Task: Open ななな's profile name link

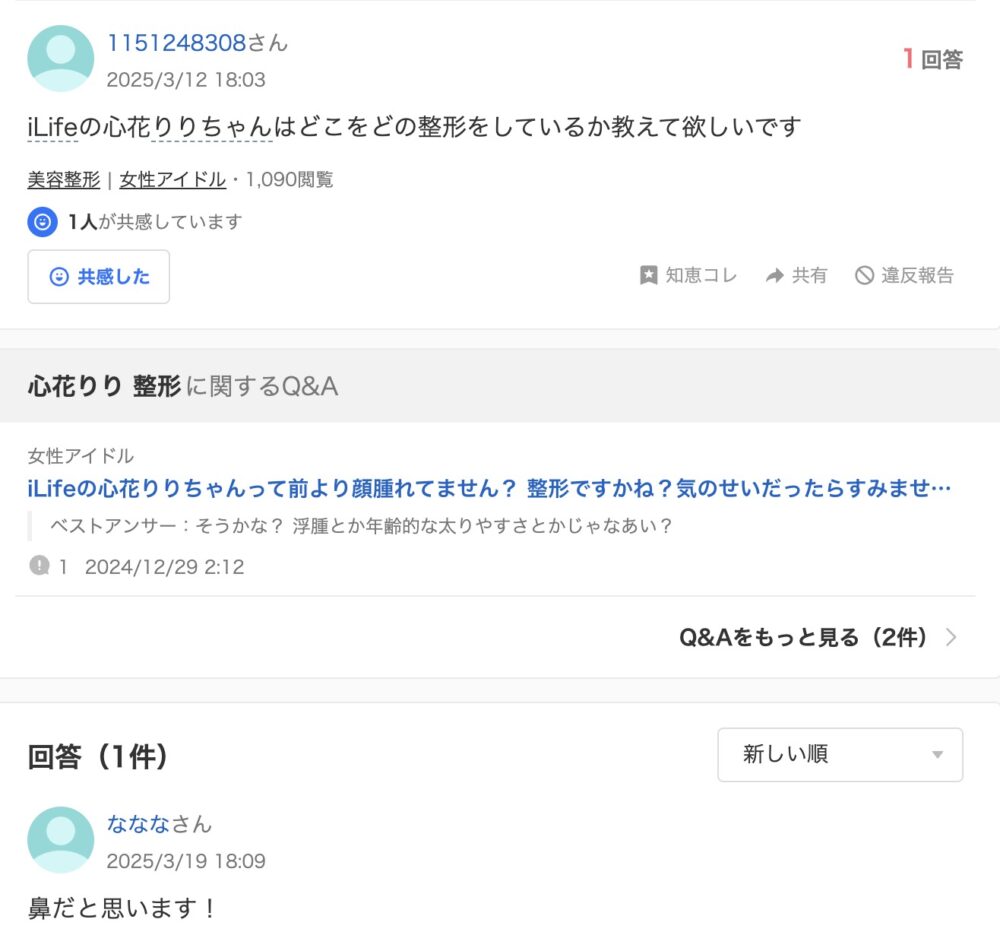Action: (159, 824)
